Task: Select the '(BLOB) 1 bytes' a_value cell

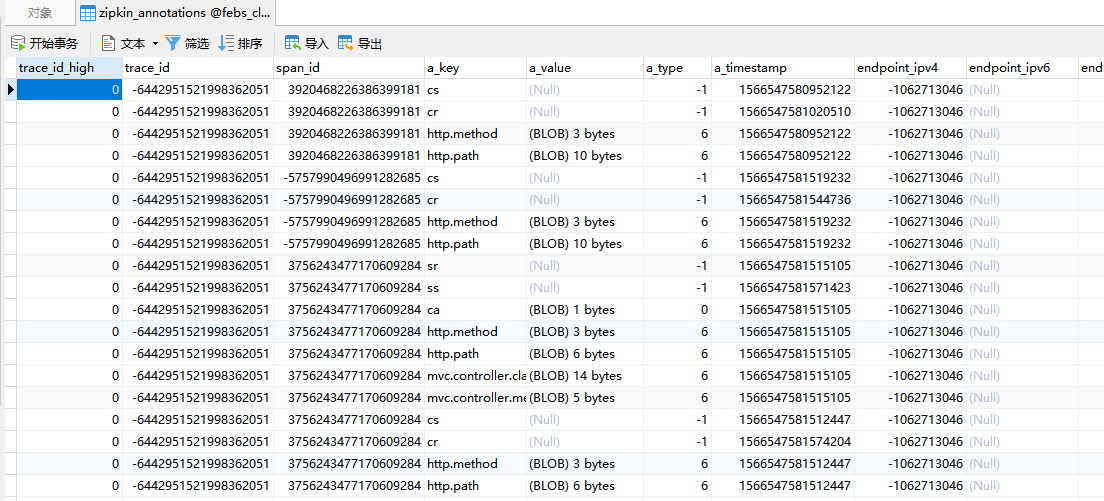Action: pos(585,310)
